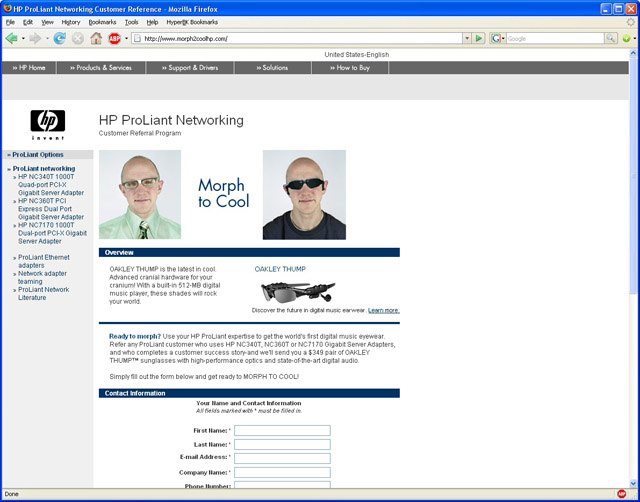640x502 pixels.
Task: Open the Forward history dropdown arrow
Action: (47, 38)
